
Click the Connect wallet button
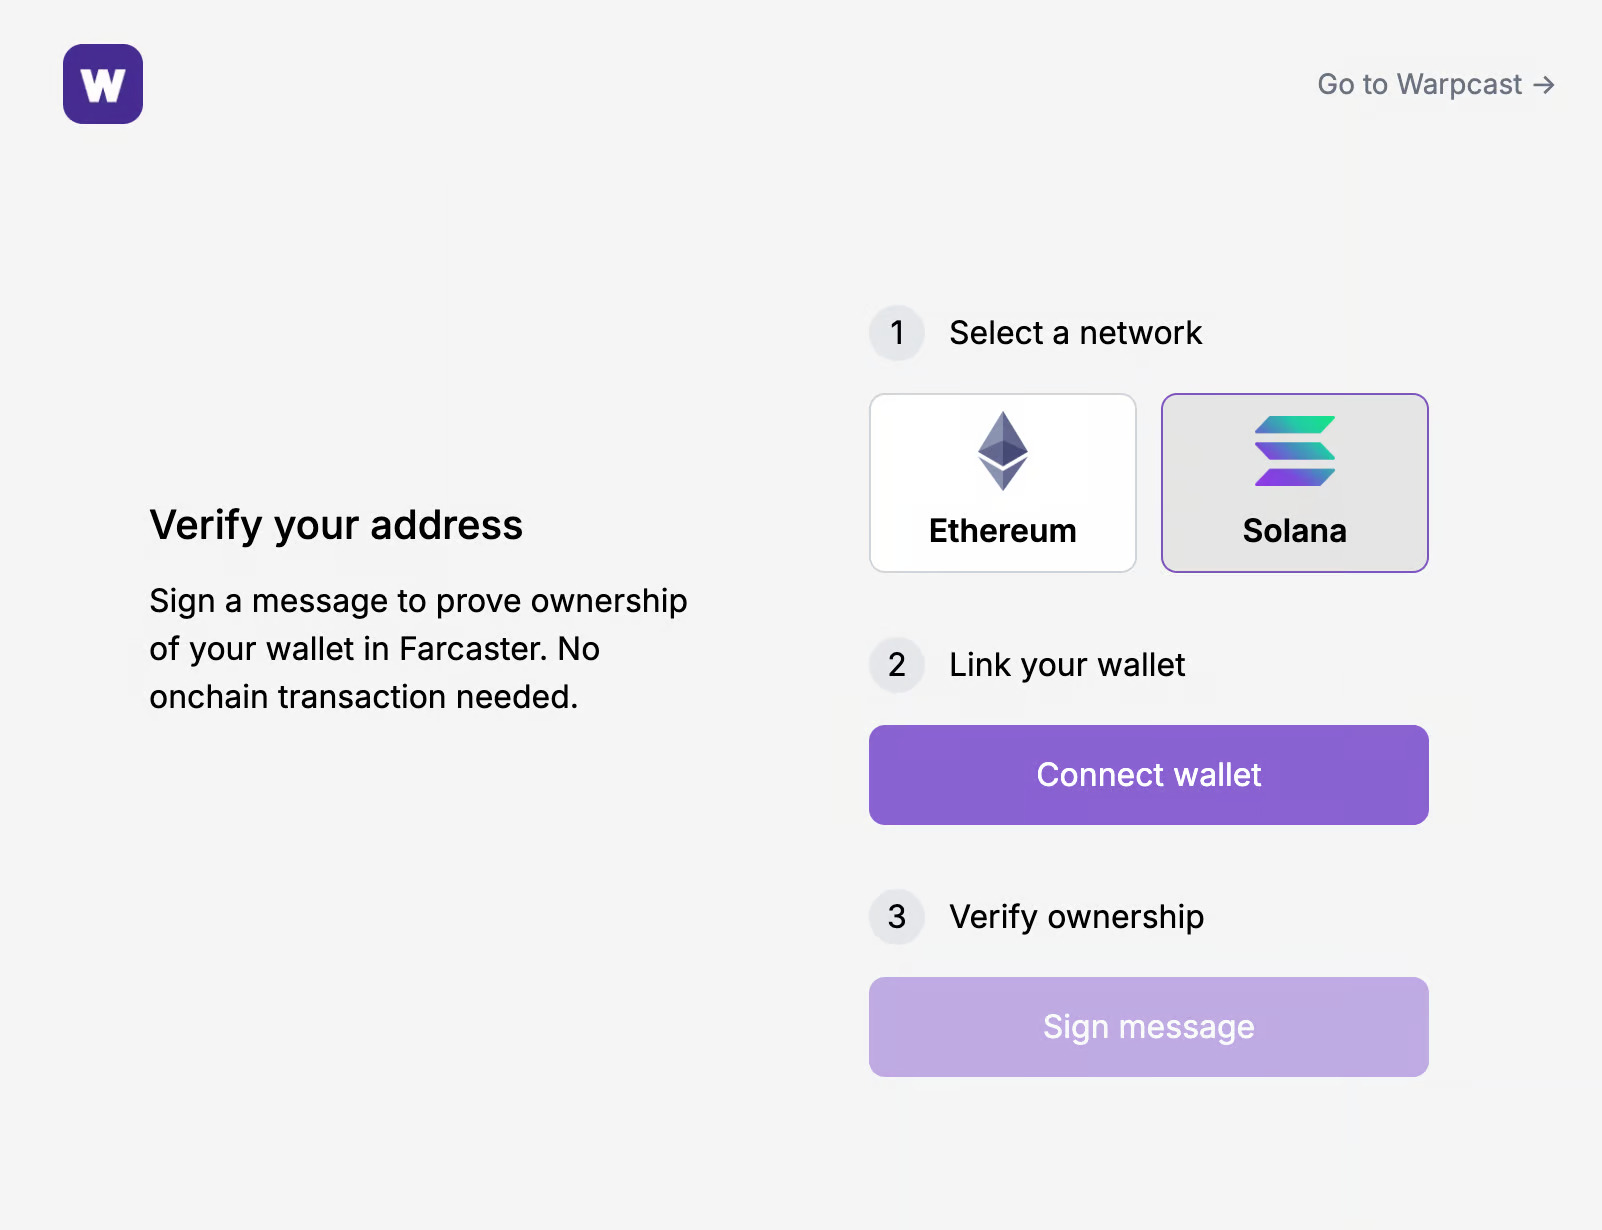click(x=1149, y=775)
